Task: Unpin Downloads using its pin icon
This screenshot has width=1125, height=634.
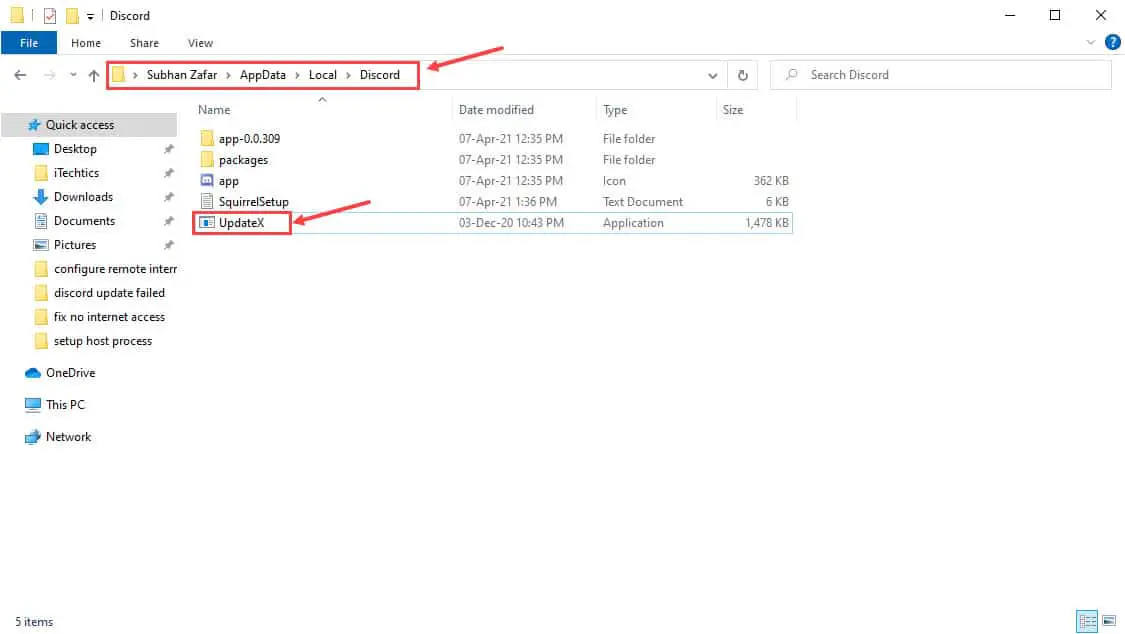Action: coord(169,197)
